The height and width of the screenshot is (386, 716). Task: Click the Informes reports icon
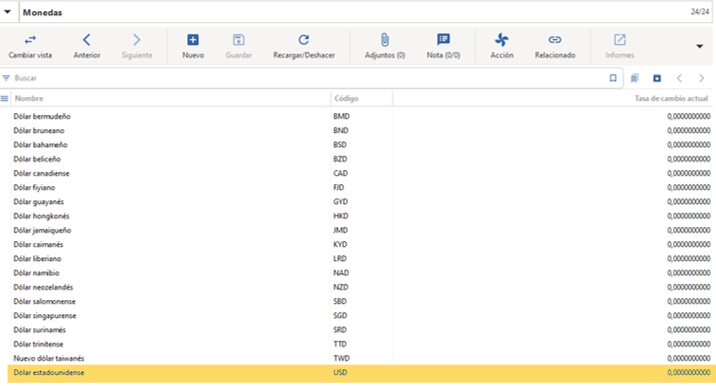pos(620,40)
